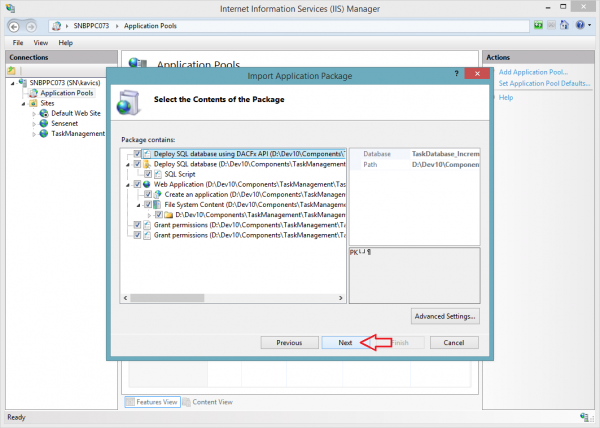
Task: Click the TaskManagement site globe icon
Action: point(44,133)
